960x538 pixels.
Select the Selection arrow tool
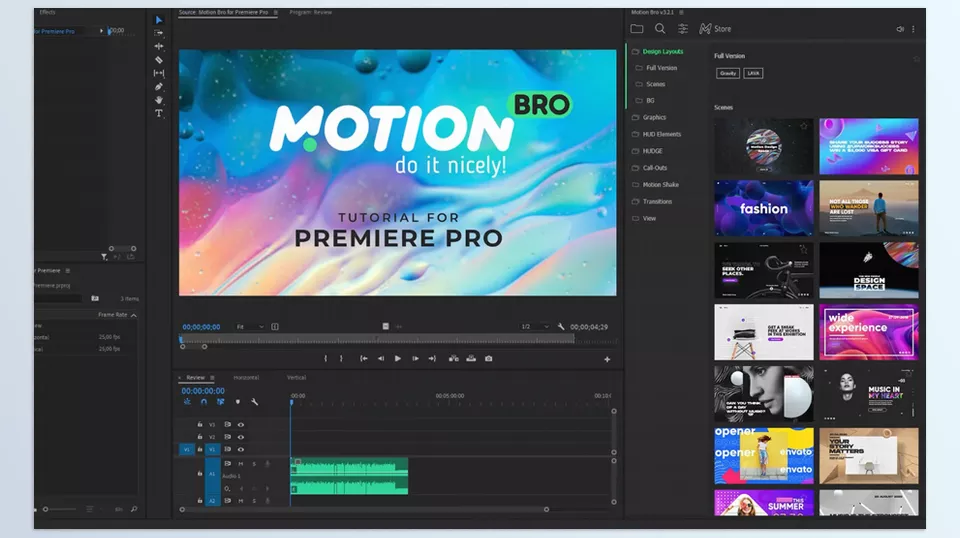(159, 20)
